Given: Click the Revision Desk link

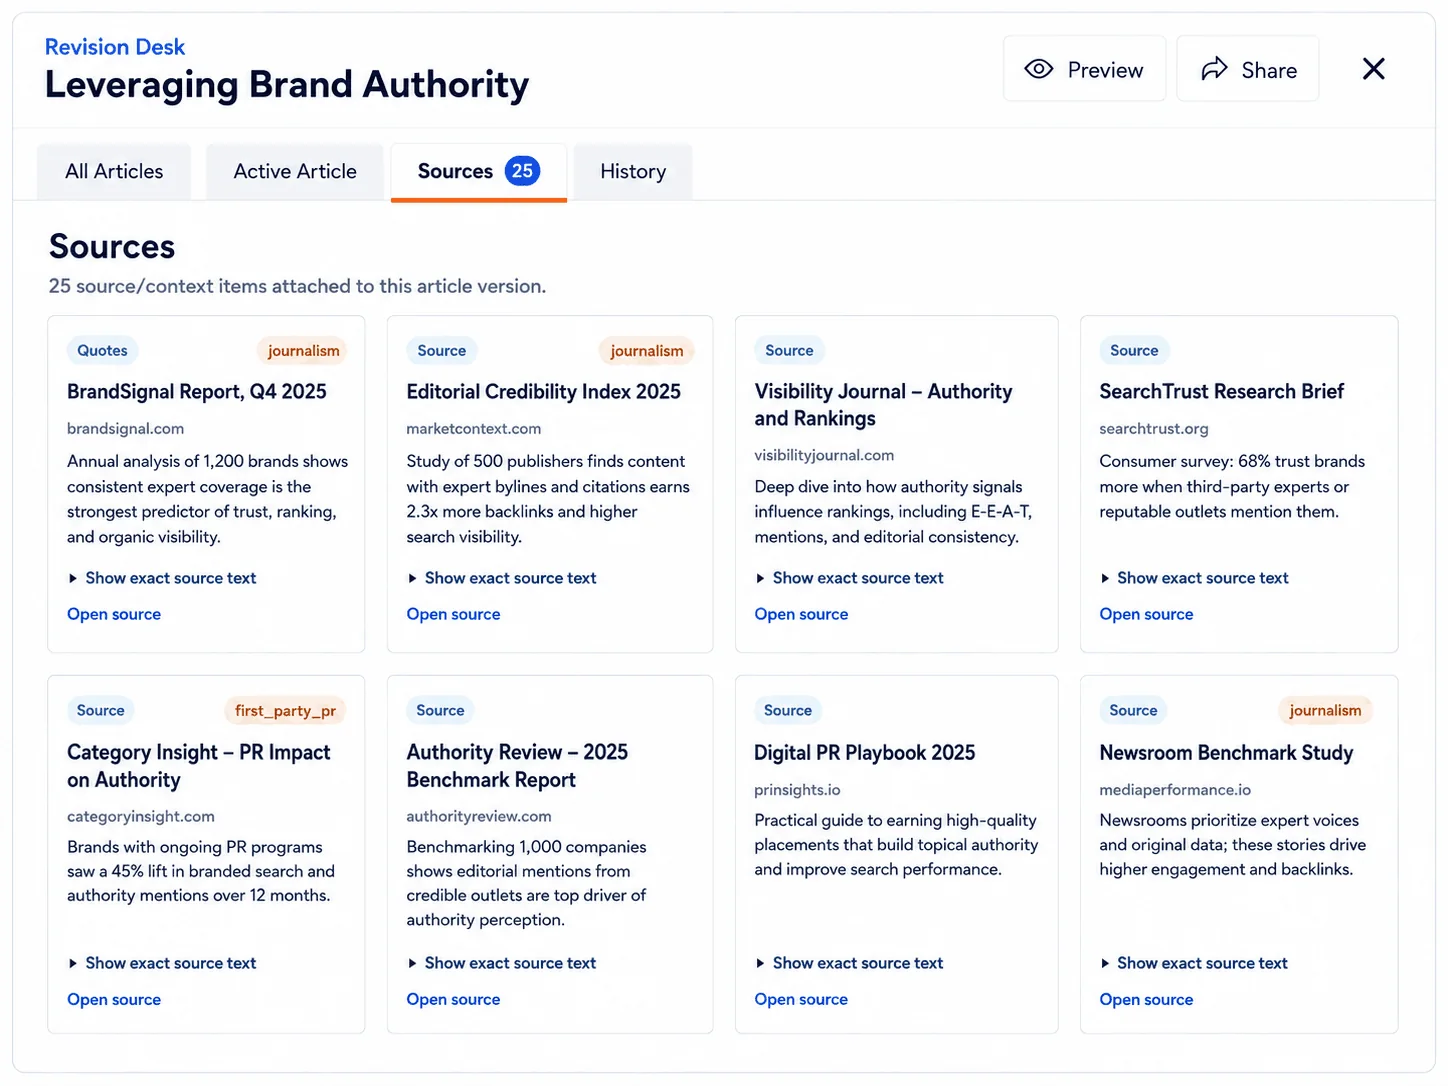Looking at the screenshot, I should pos(115,47).
